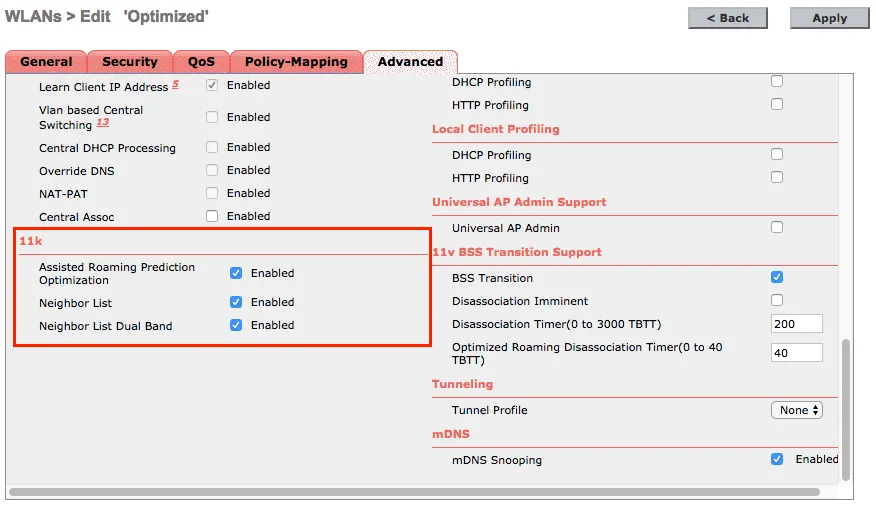The width and height of the screenshot is (876, 508).
Task: Enable Central DHCP Processing checkbox
Action: pyautogui.click(x=212, y=147)
